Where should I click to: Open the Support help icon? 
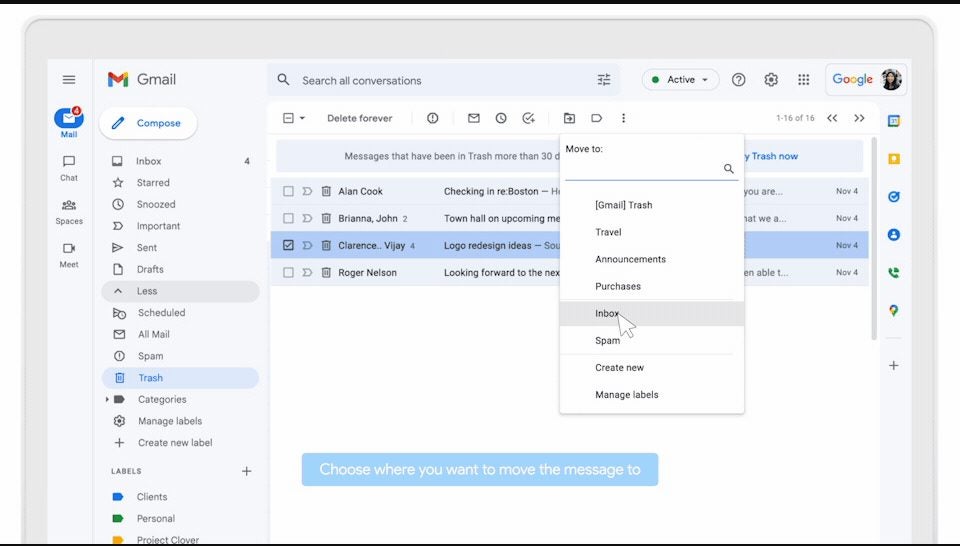pos(738,80)
